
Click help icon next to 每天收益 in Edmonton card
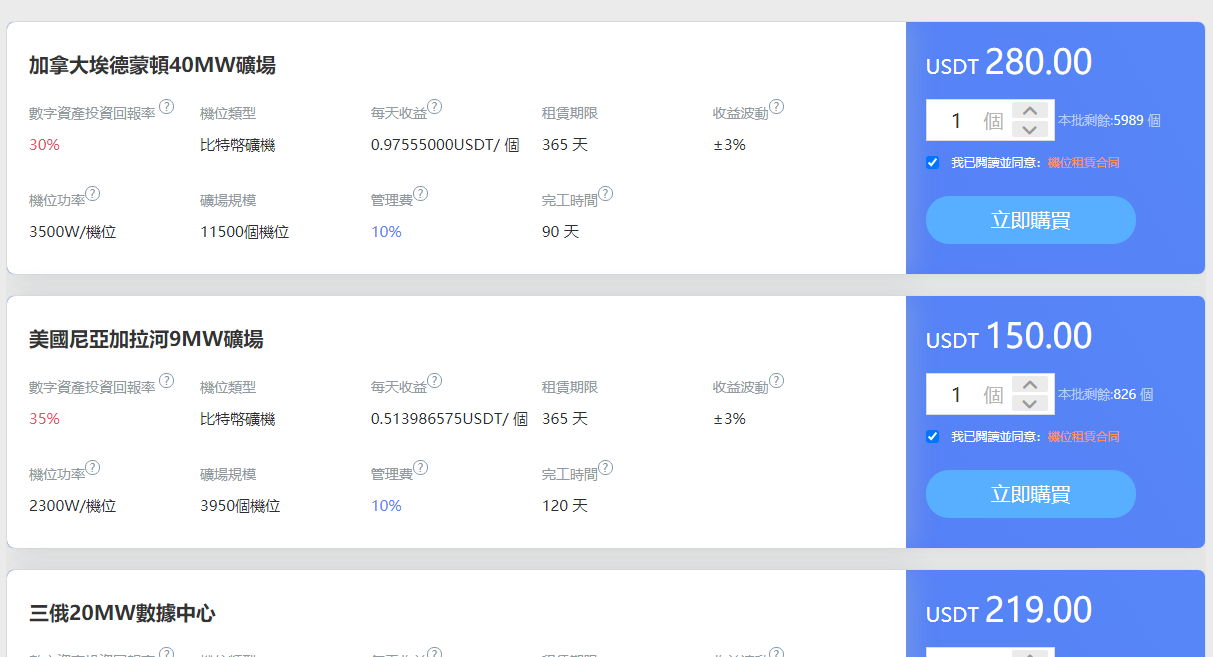pyautogui.click(x=435, y=107)
